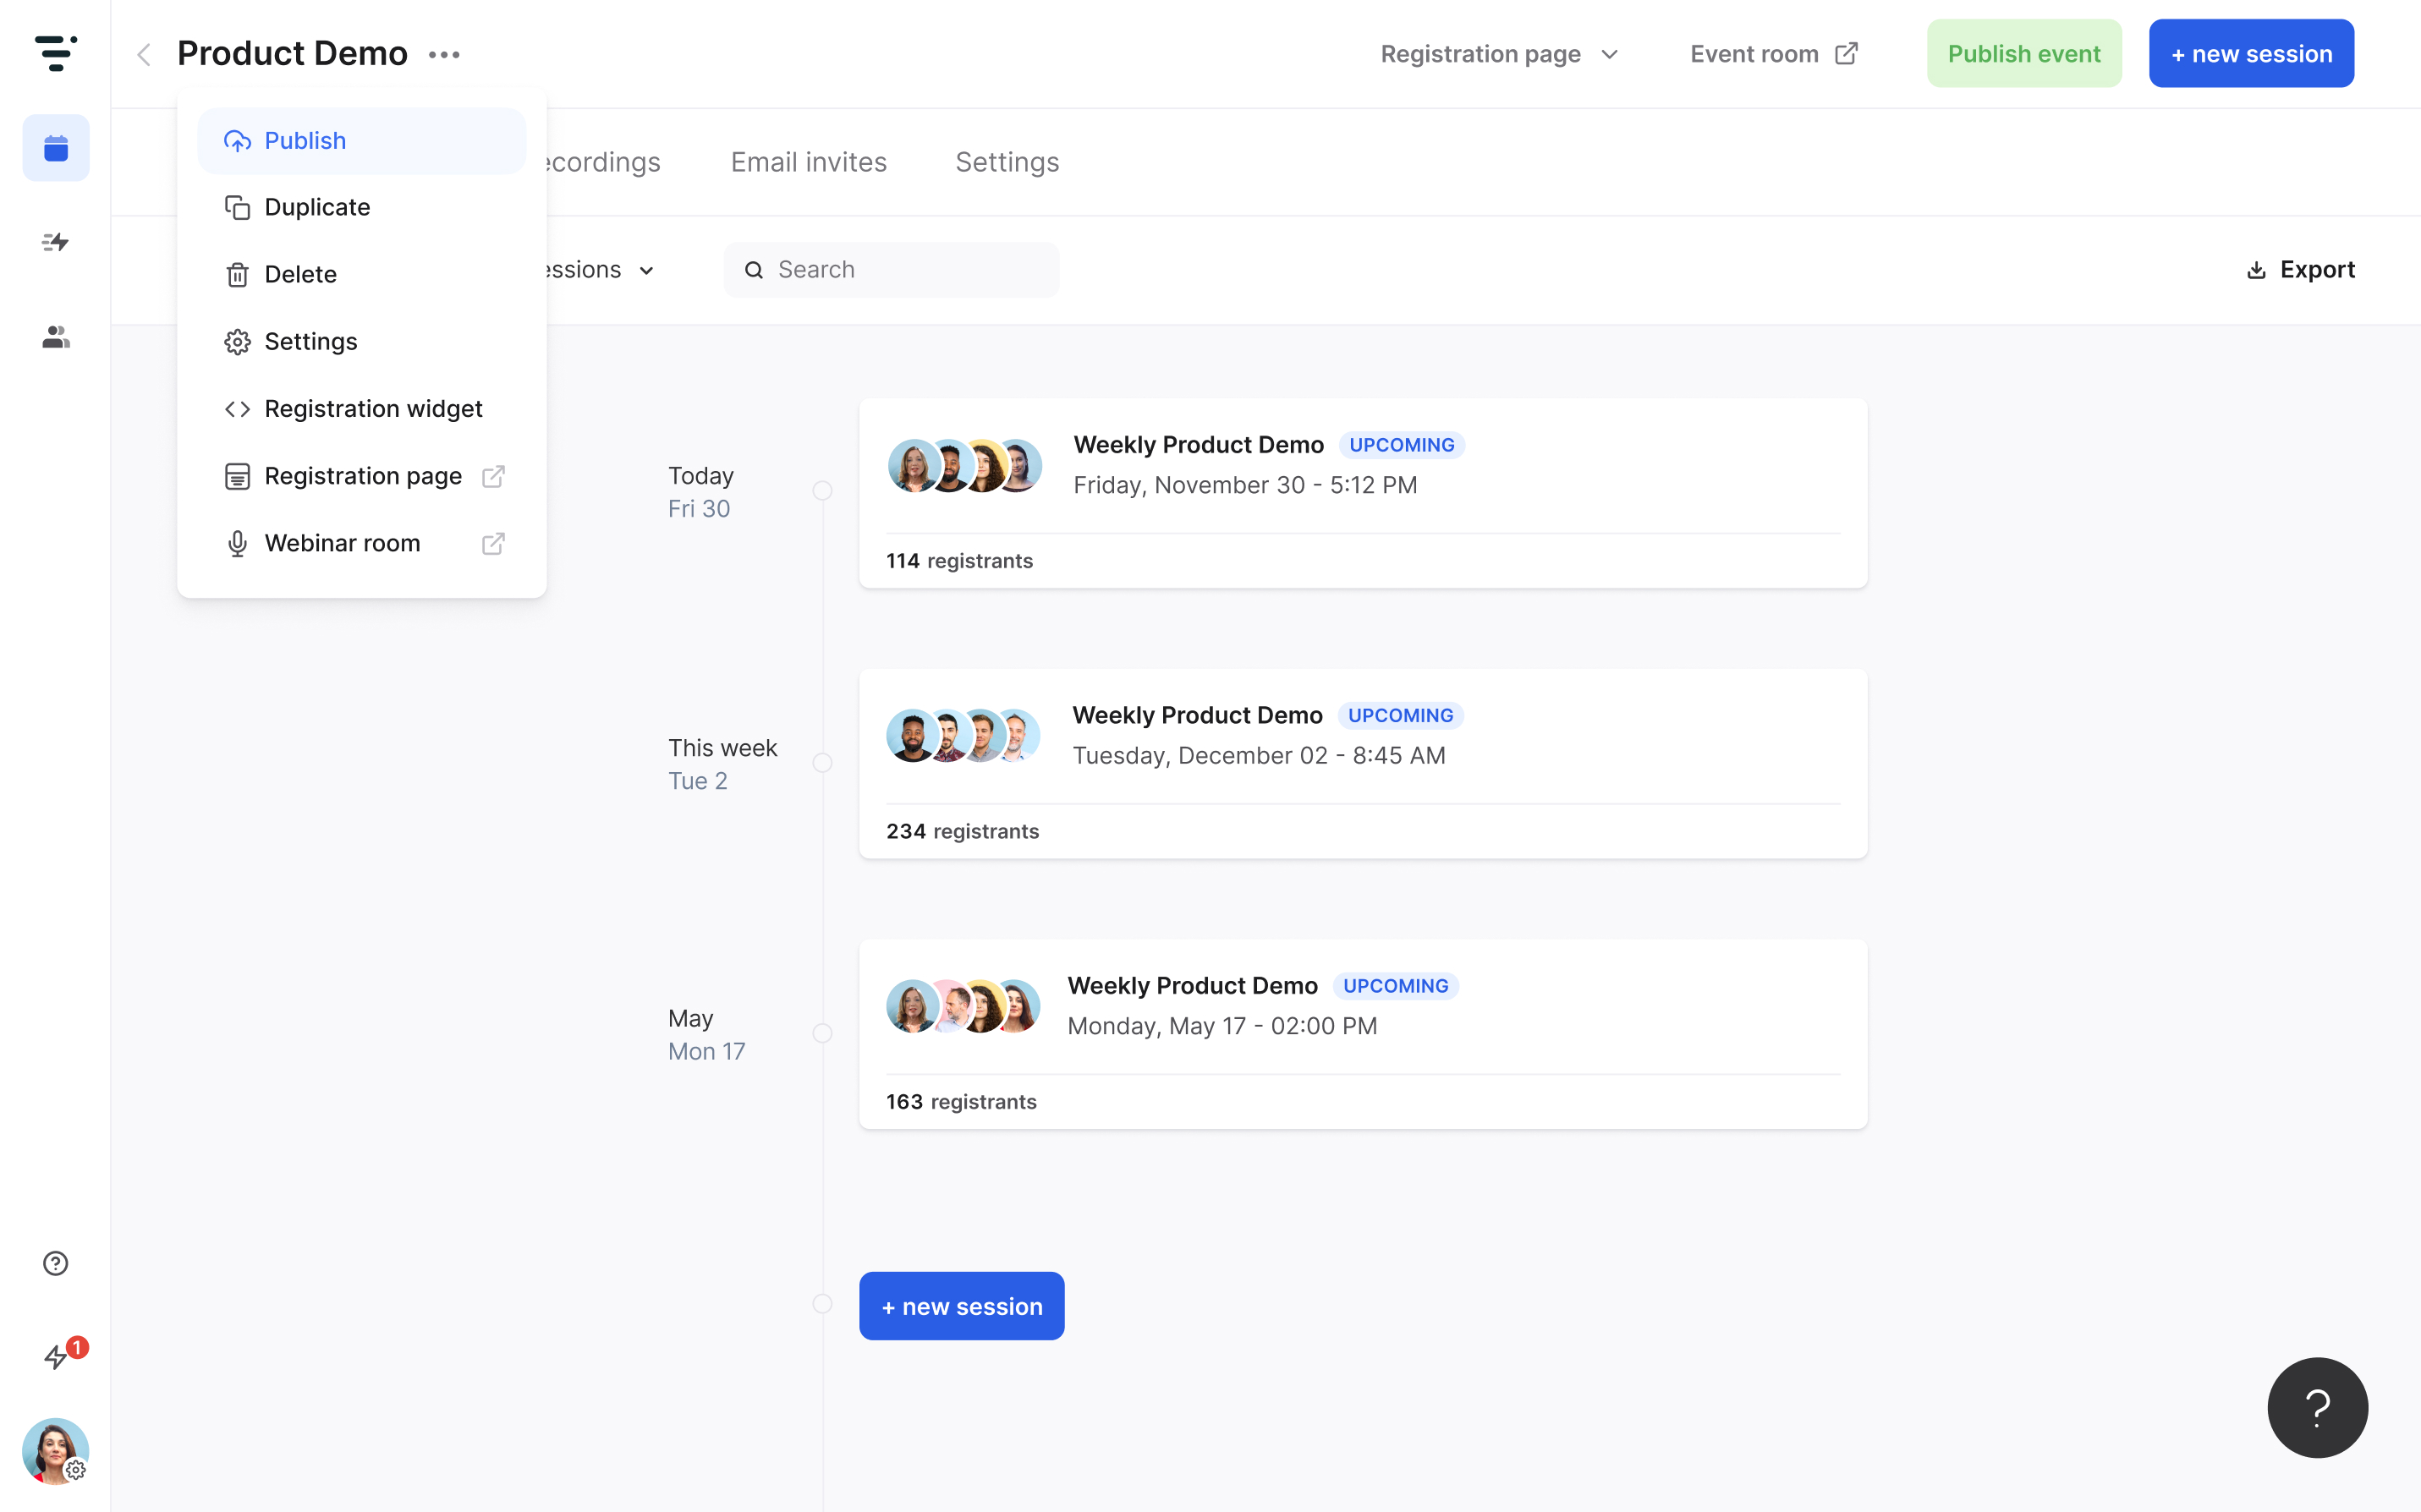
Task: Click the timeline + new session button
Action: tap(961, 1306)
